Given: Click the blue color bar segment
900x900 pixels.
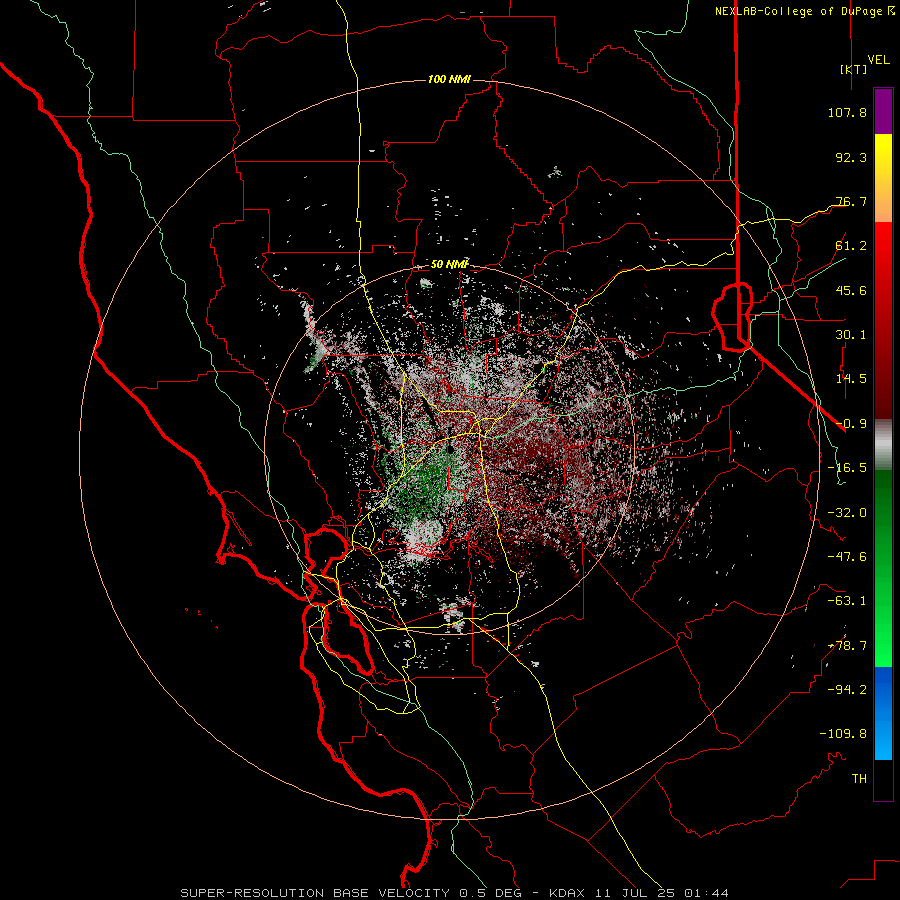Looking at the screenshot, I should click(x=883, y=713).
